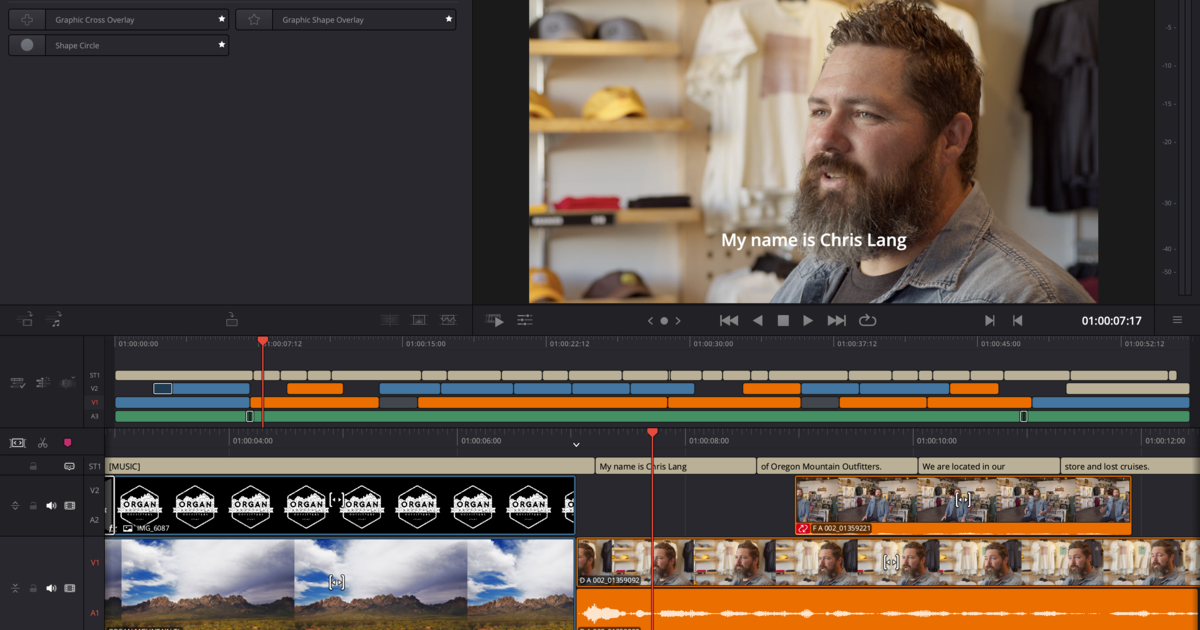Click the filmstrip icon on the V1 track header

pyautogui.click(x=69, y=587)
